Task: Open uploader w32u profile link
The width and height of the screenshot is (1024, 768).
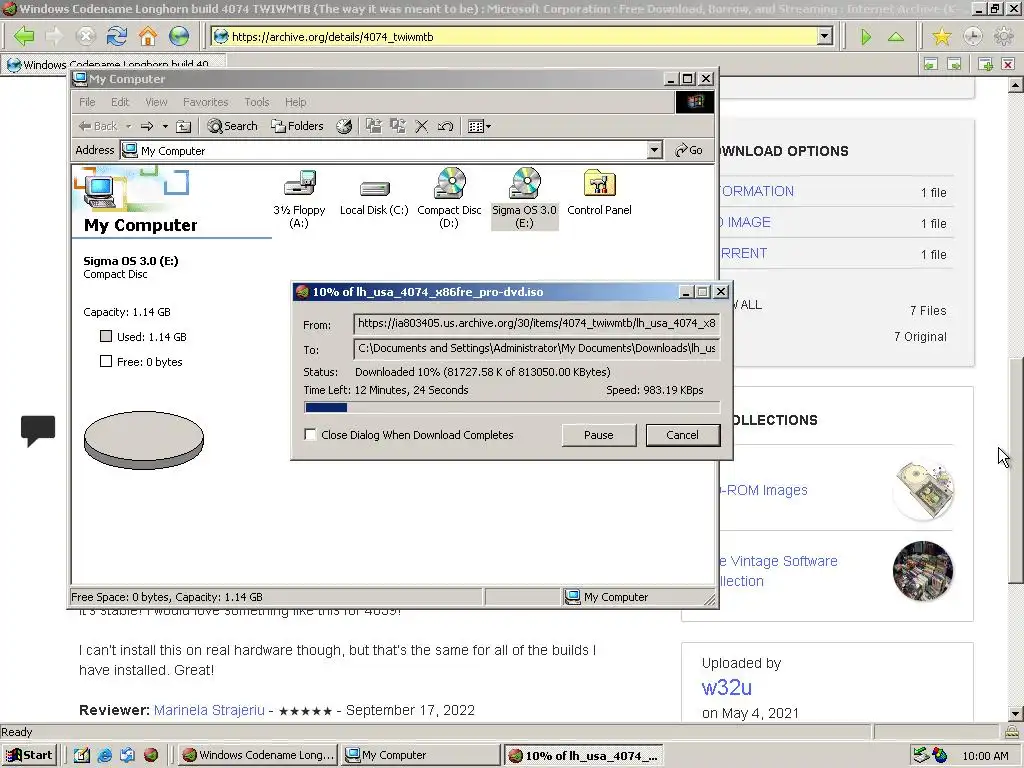Action: point(727,687)
